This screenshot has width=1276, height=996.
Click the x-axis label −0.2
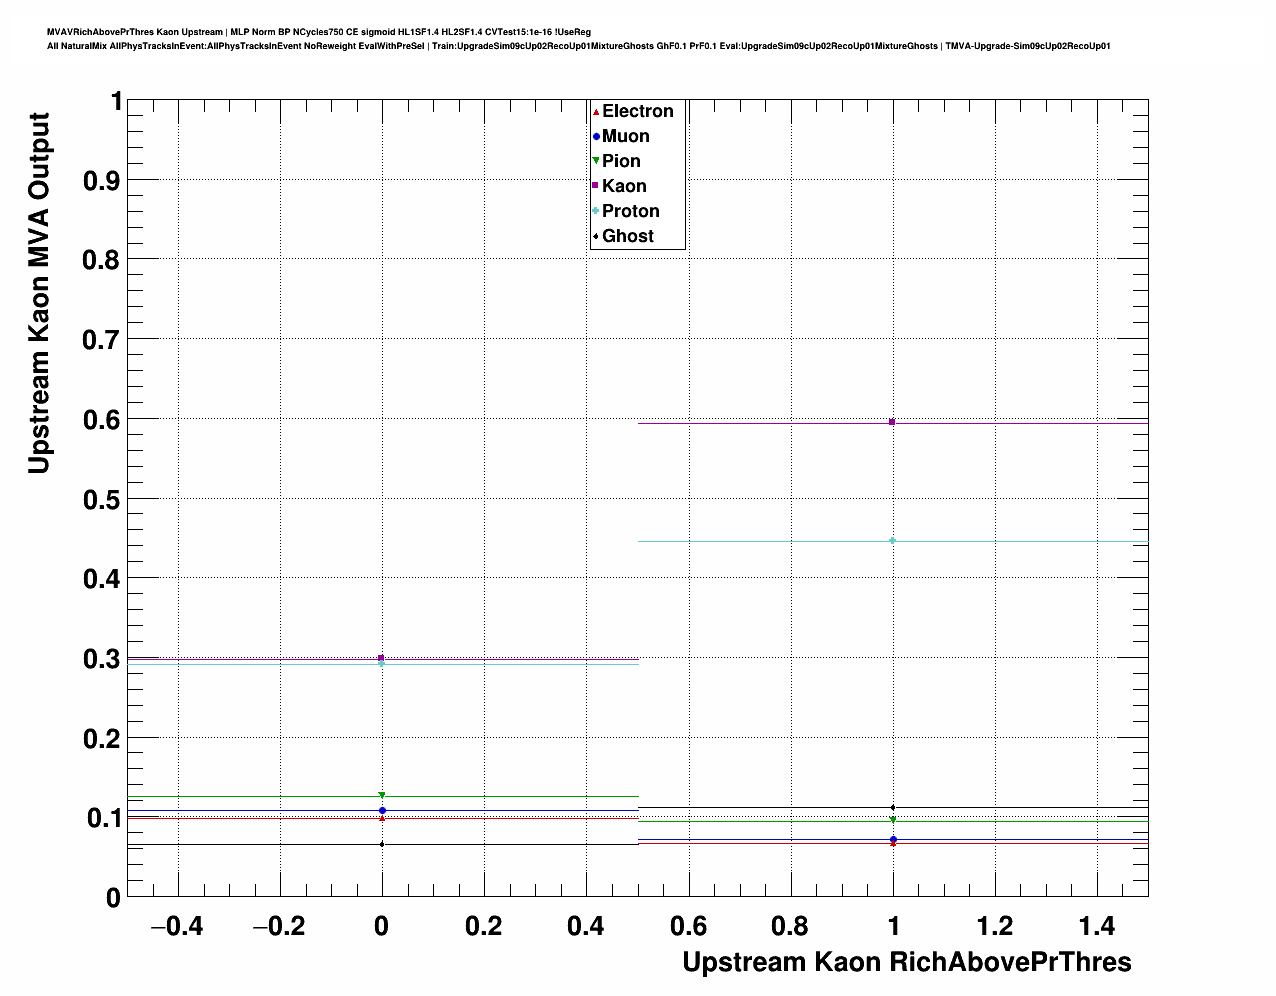tap(278, 926)
